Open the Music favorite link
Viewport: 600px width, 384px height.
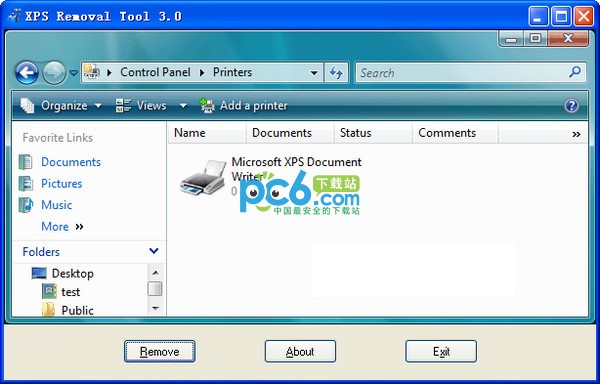[57, 205]
